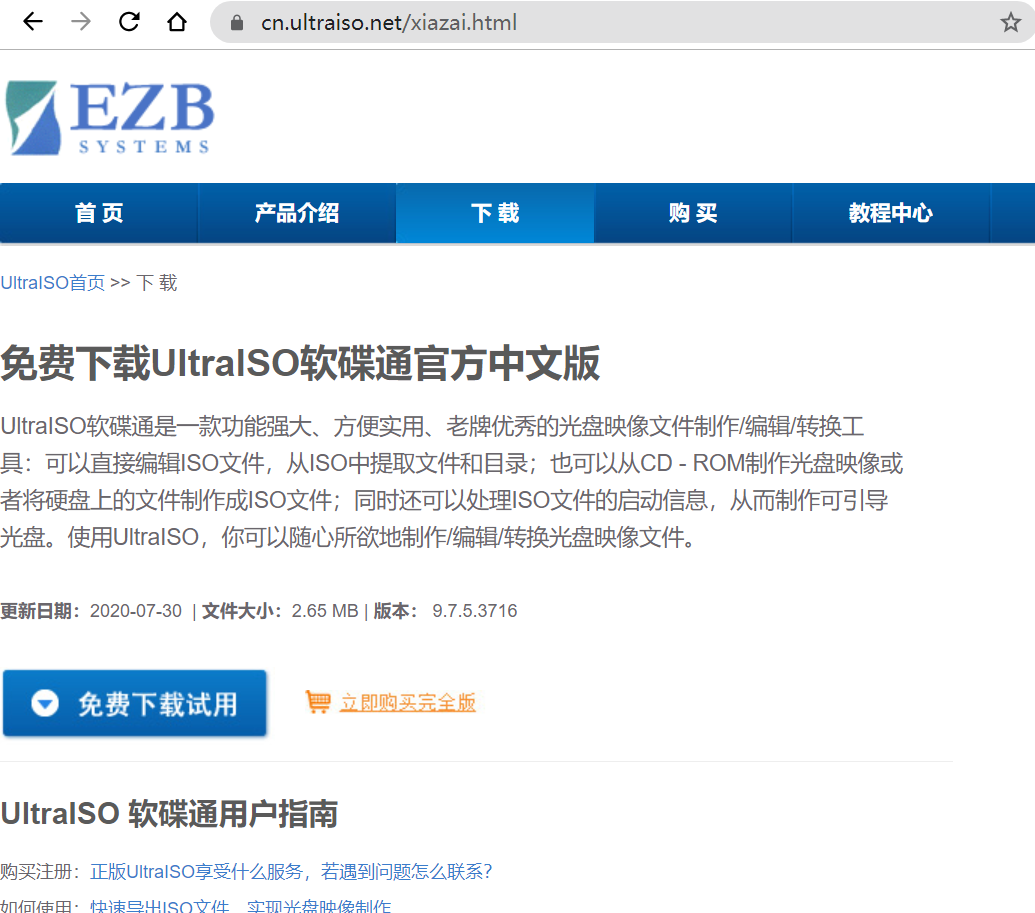The height and width of the screenshot is (913, 1035).
Task: Click the 免费下载试用 download button
Action: click(x=135, y=703)
